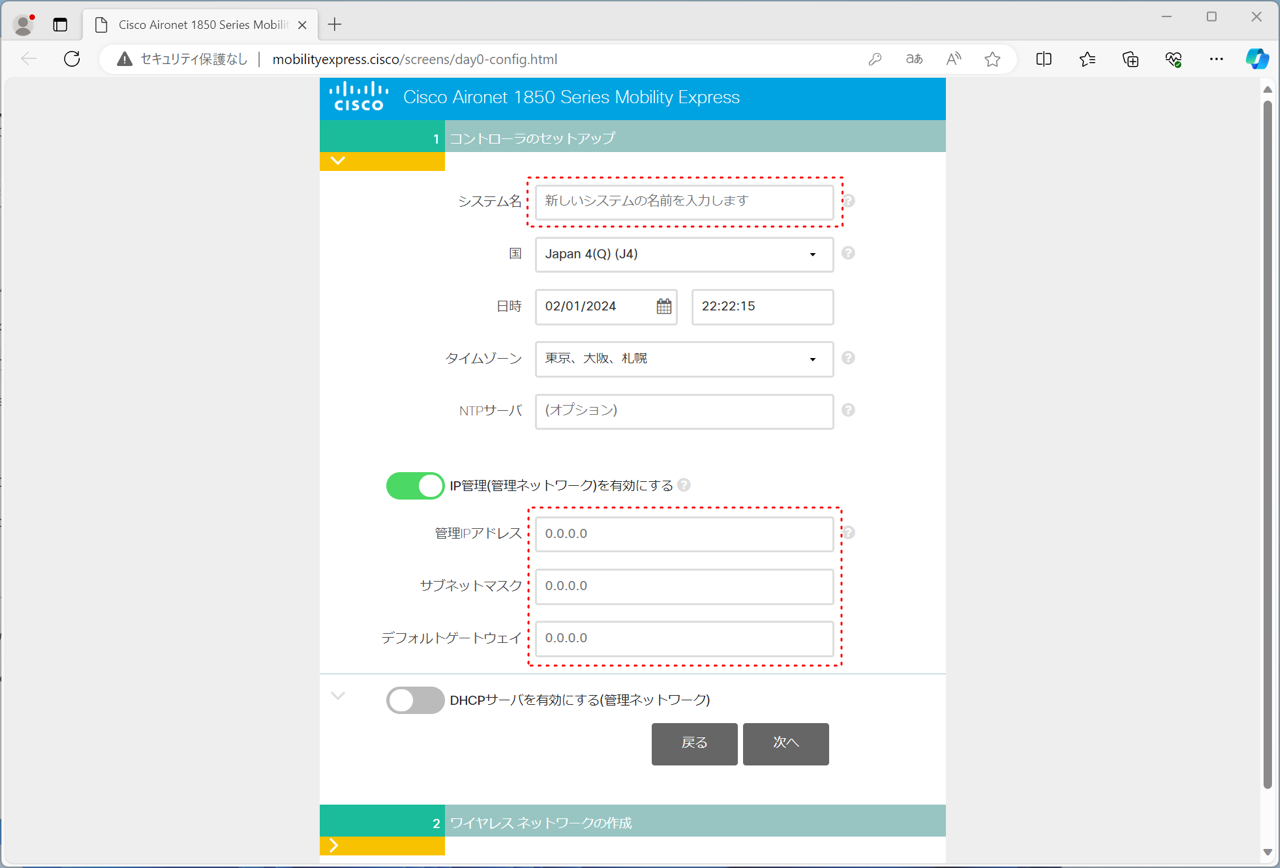This screenshot has width=1280, height=868.
Task: Open Browser essentials heart icon
Action: 1174,59
